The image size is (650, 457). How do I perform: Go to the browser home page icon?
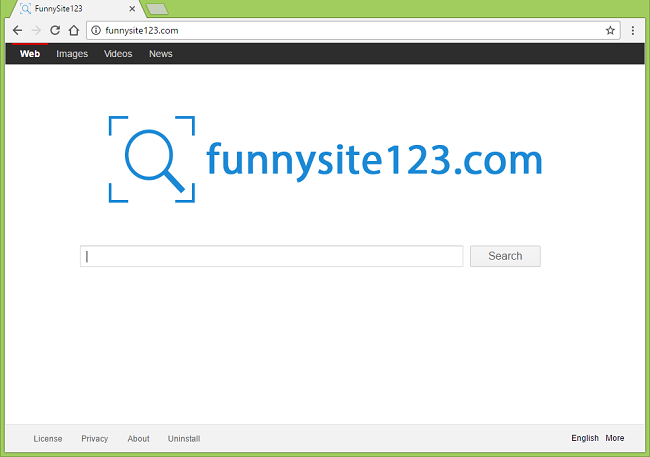click(73, 30)
